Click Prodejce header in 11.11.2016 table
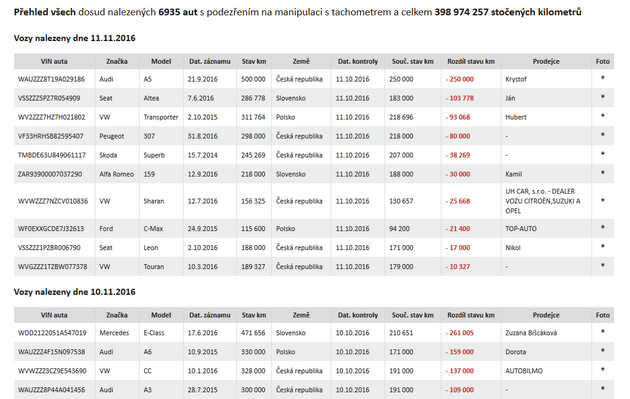The image size is (630, 399). (546, 61)
